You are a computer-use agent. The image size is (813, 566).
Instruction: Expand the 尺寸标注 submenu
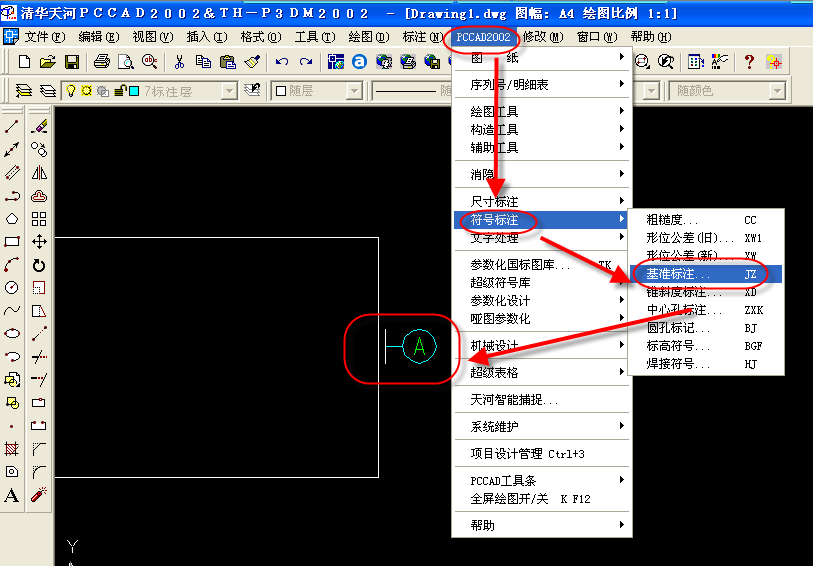click(542, 201)
